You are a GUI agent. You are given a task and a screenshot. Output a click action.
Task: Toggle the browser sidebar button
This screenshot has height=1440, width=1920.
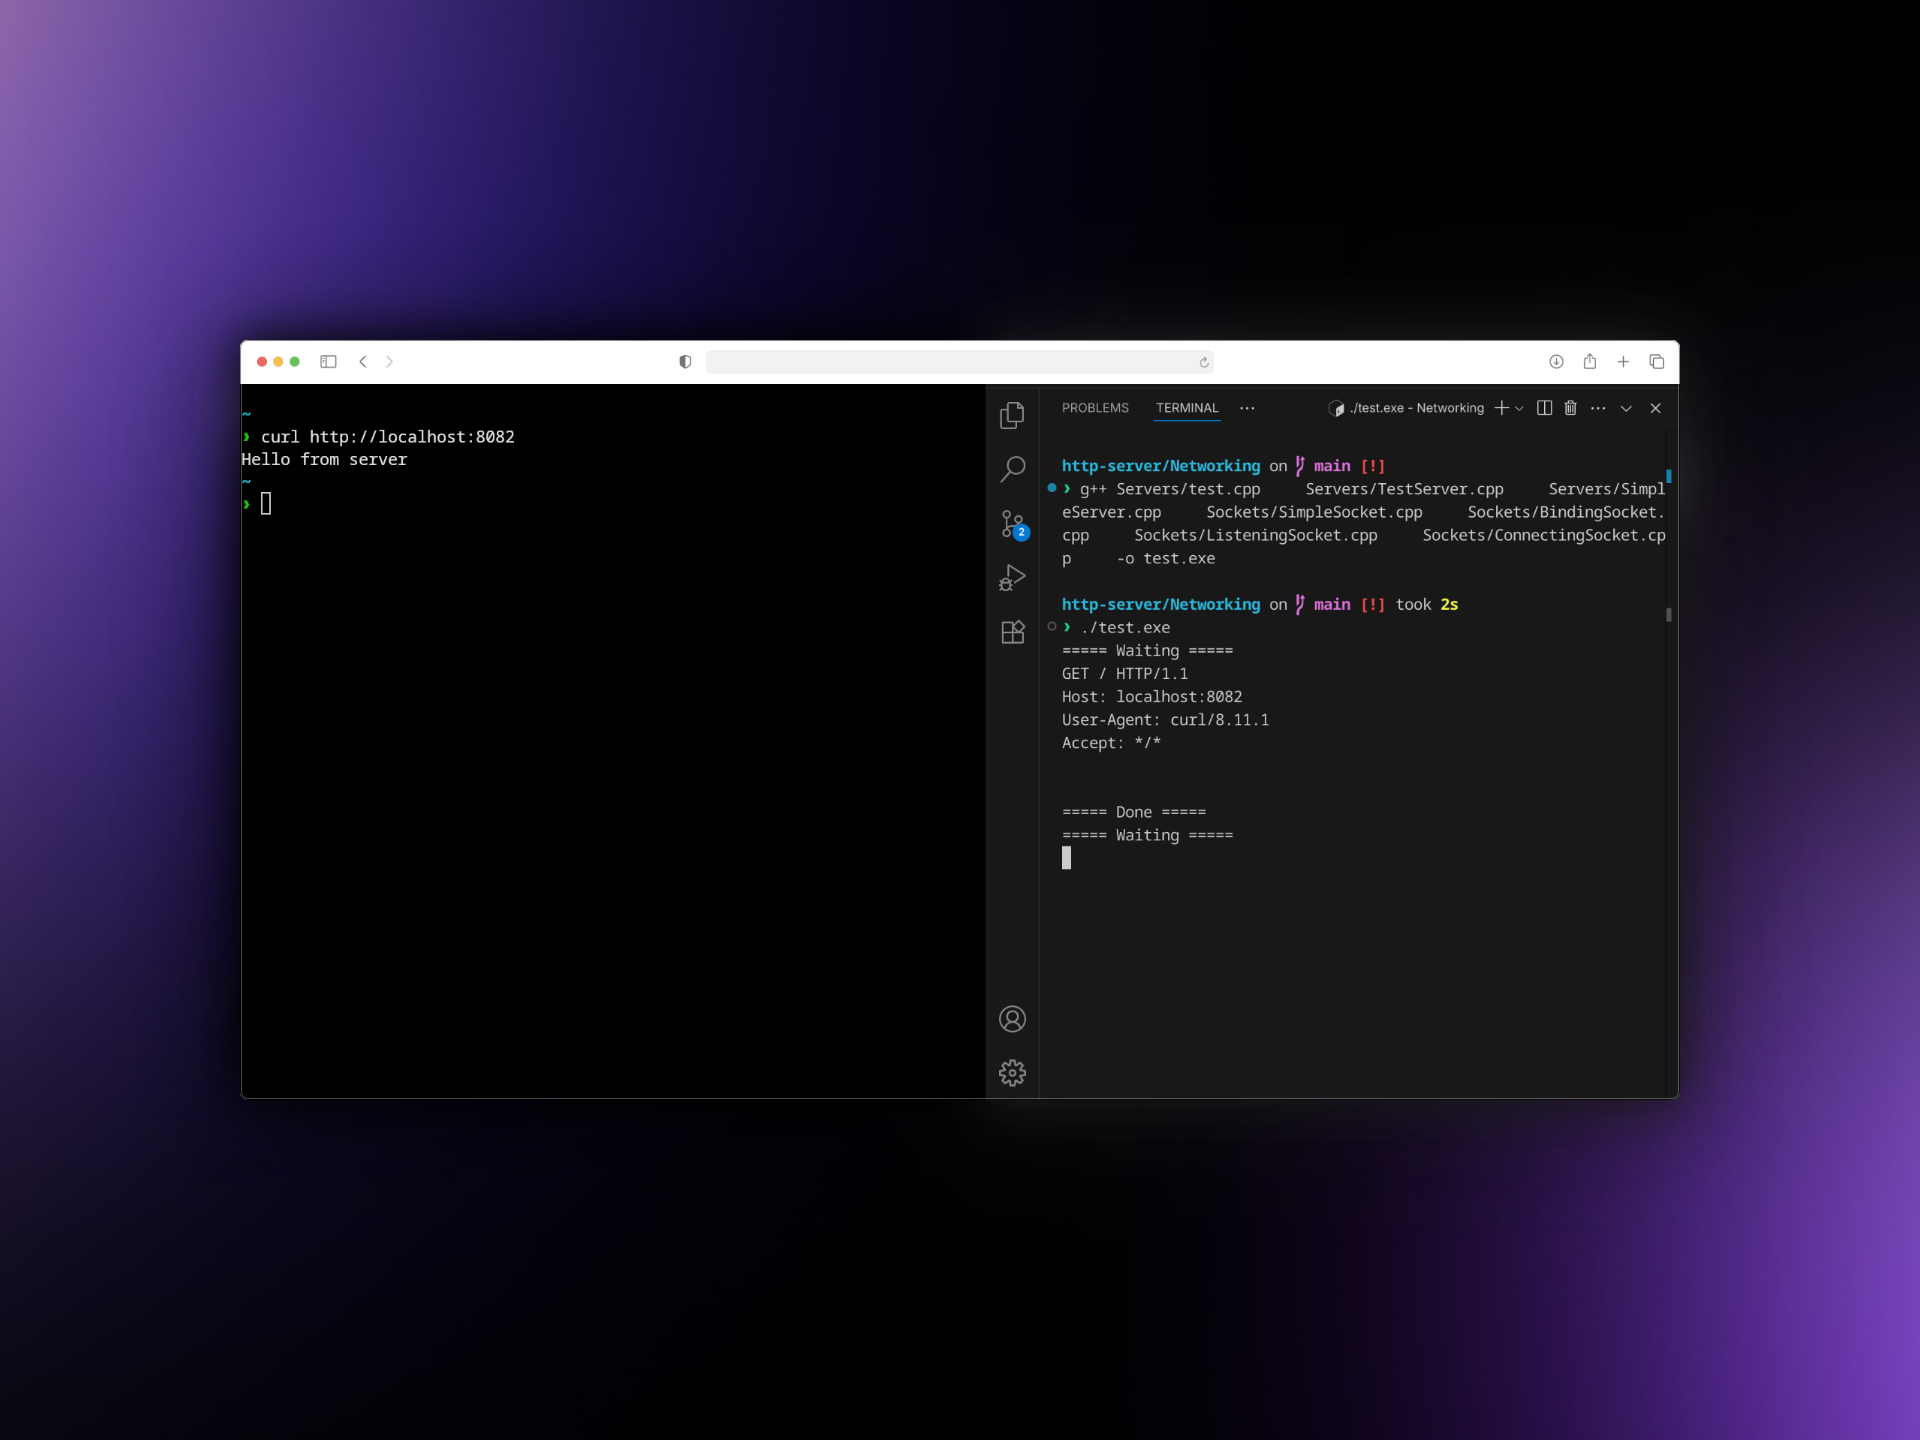pos(328,362)
